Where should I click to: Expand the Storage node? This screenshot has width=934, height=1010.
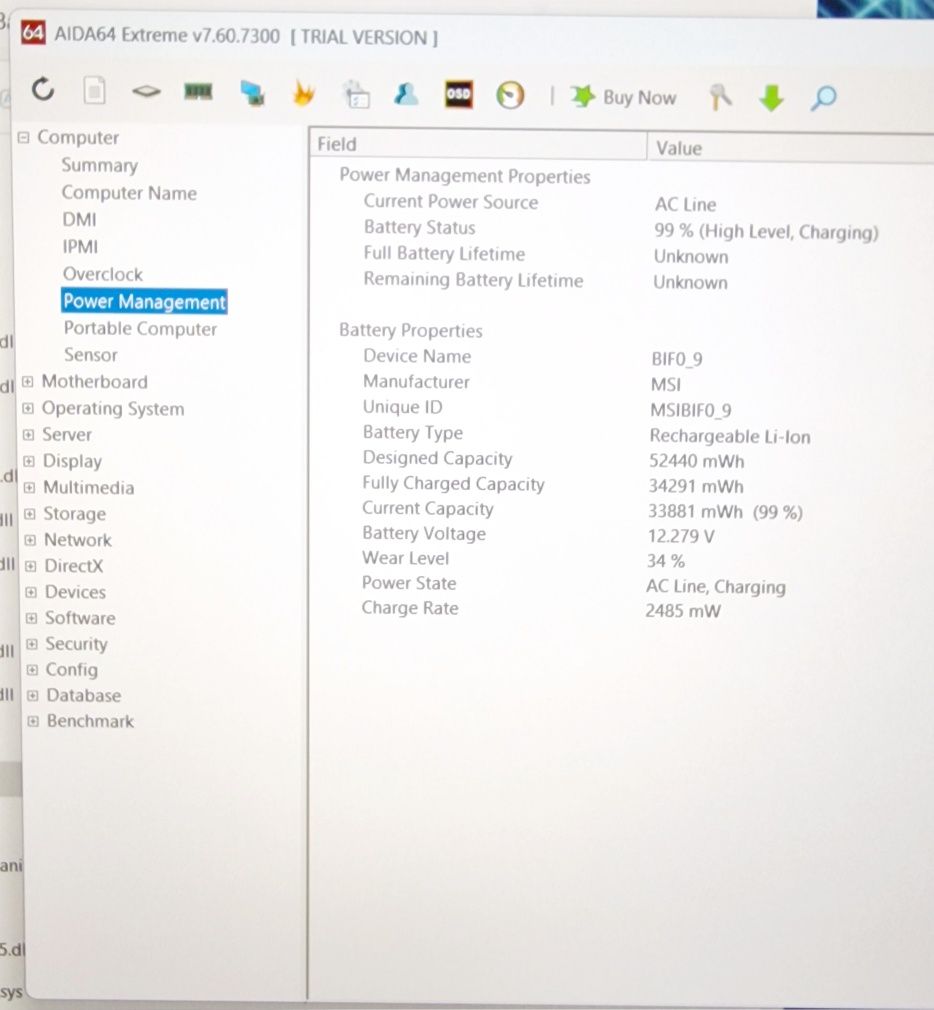[x=30, y=514]
